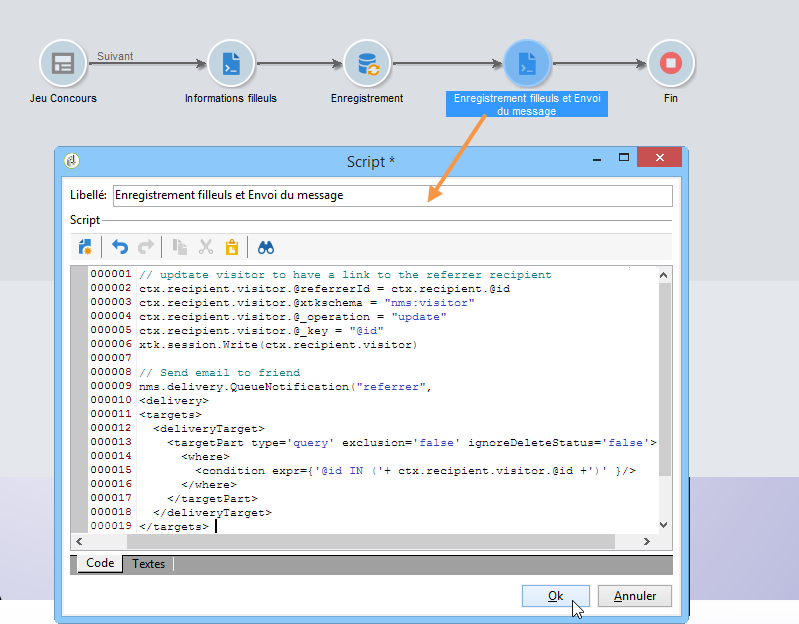This screenshot has width=799, height=624.
Task: Click the line setting @_key to "@id"
Action: (x=261, y=331)
